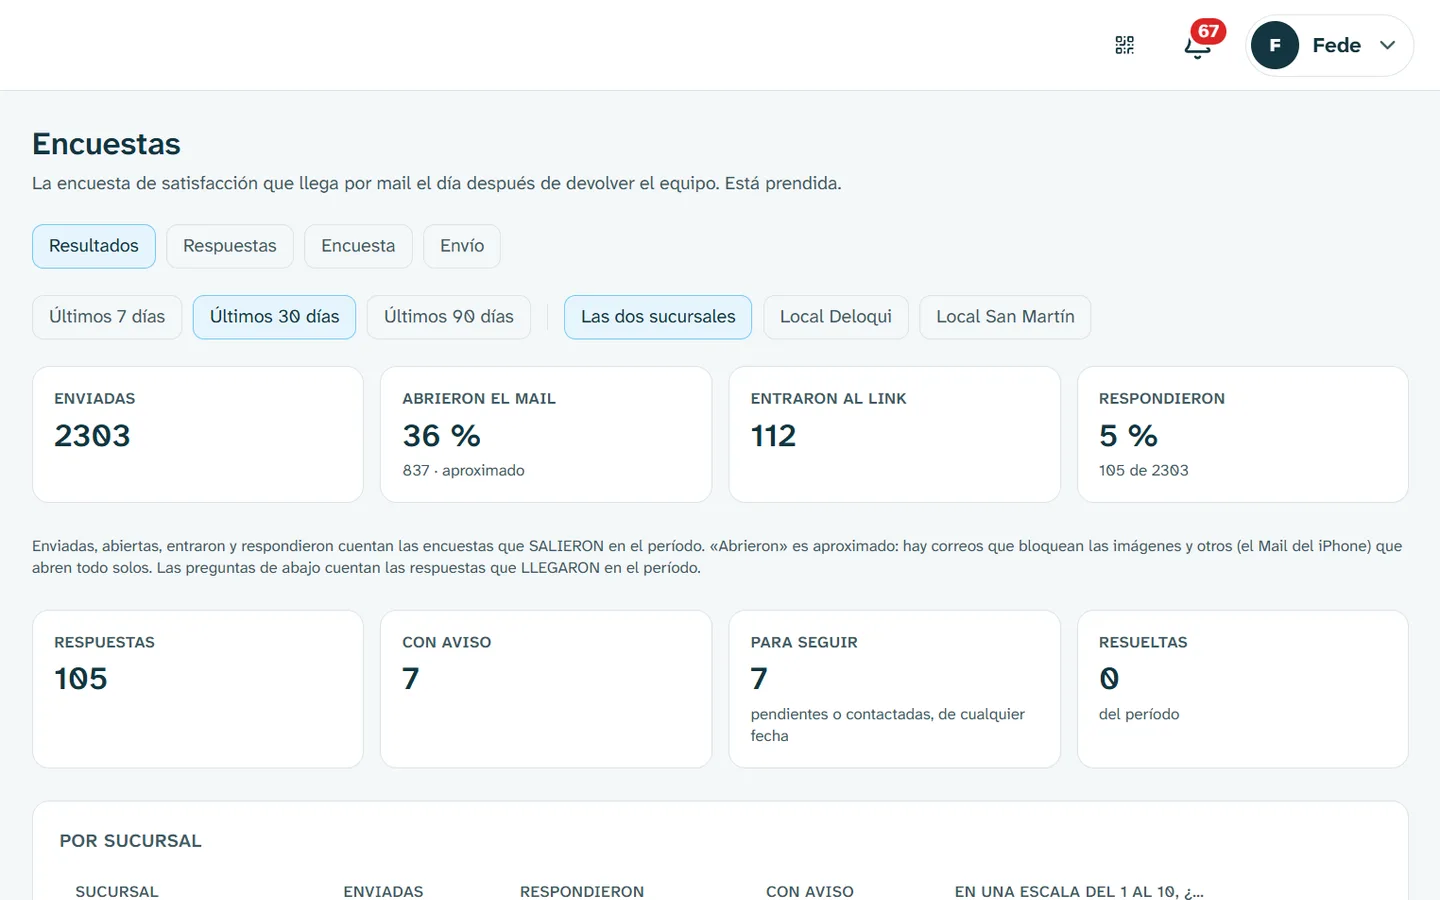Click the Entraron al link 112 value

tap(773, 436)
